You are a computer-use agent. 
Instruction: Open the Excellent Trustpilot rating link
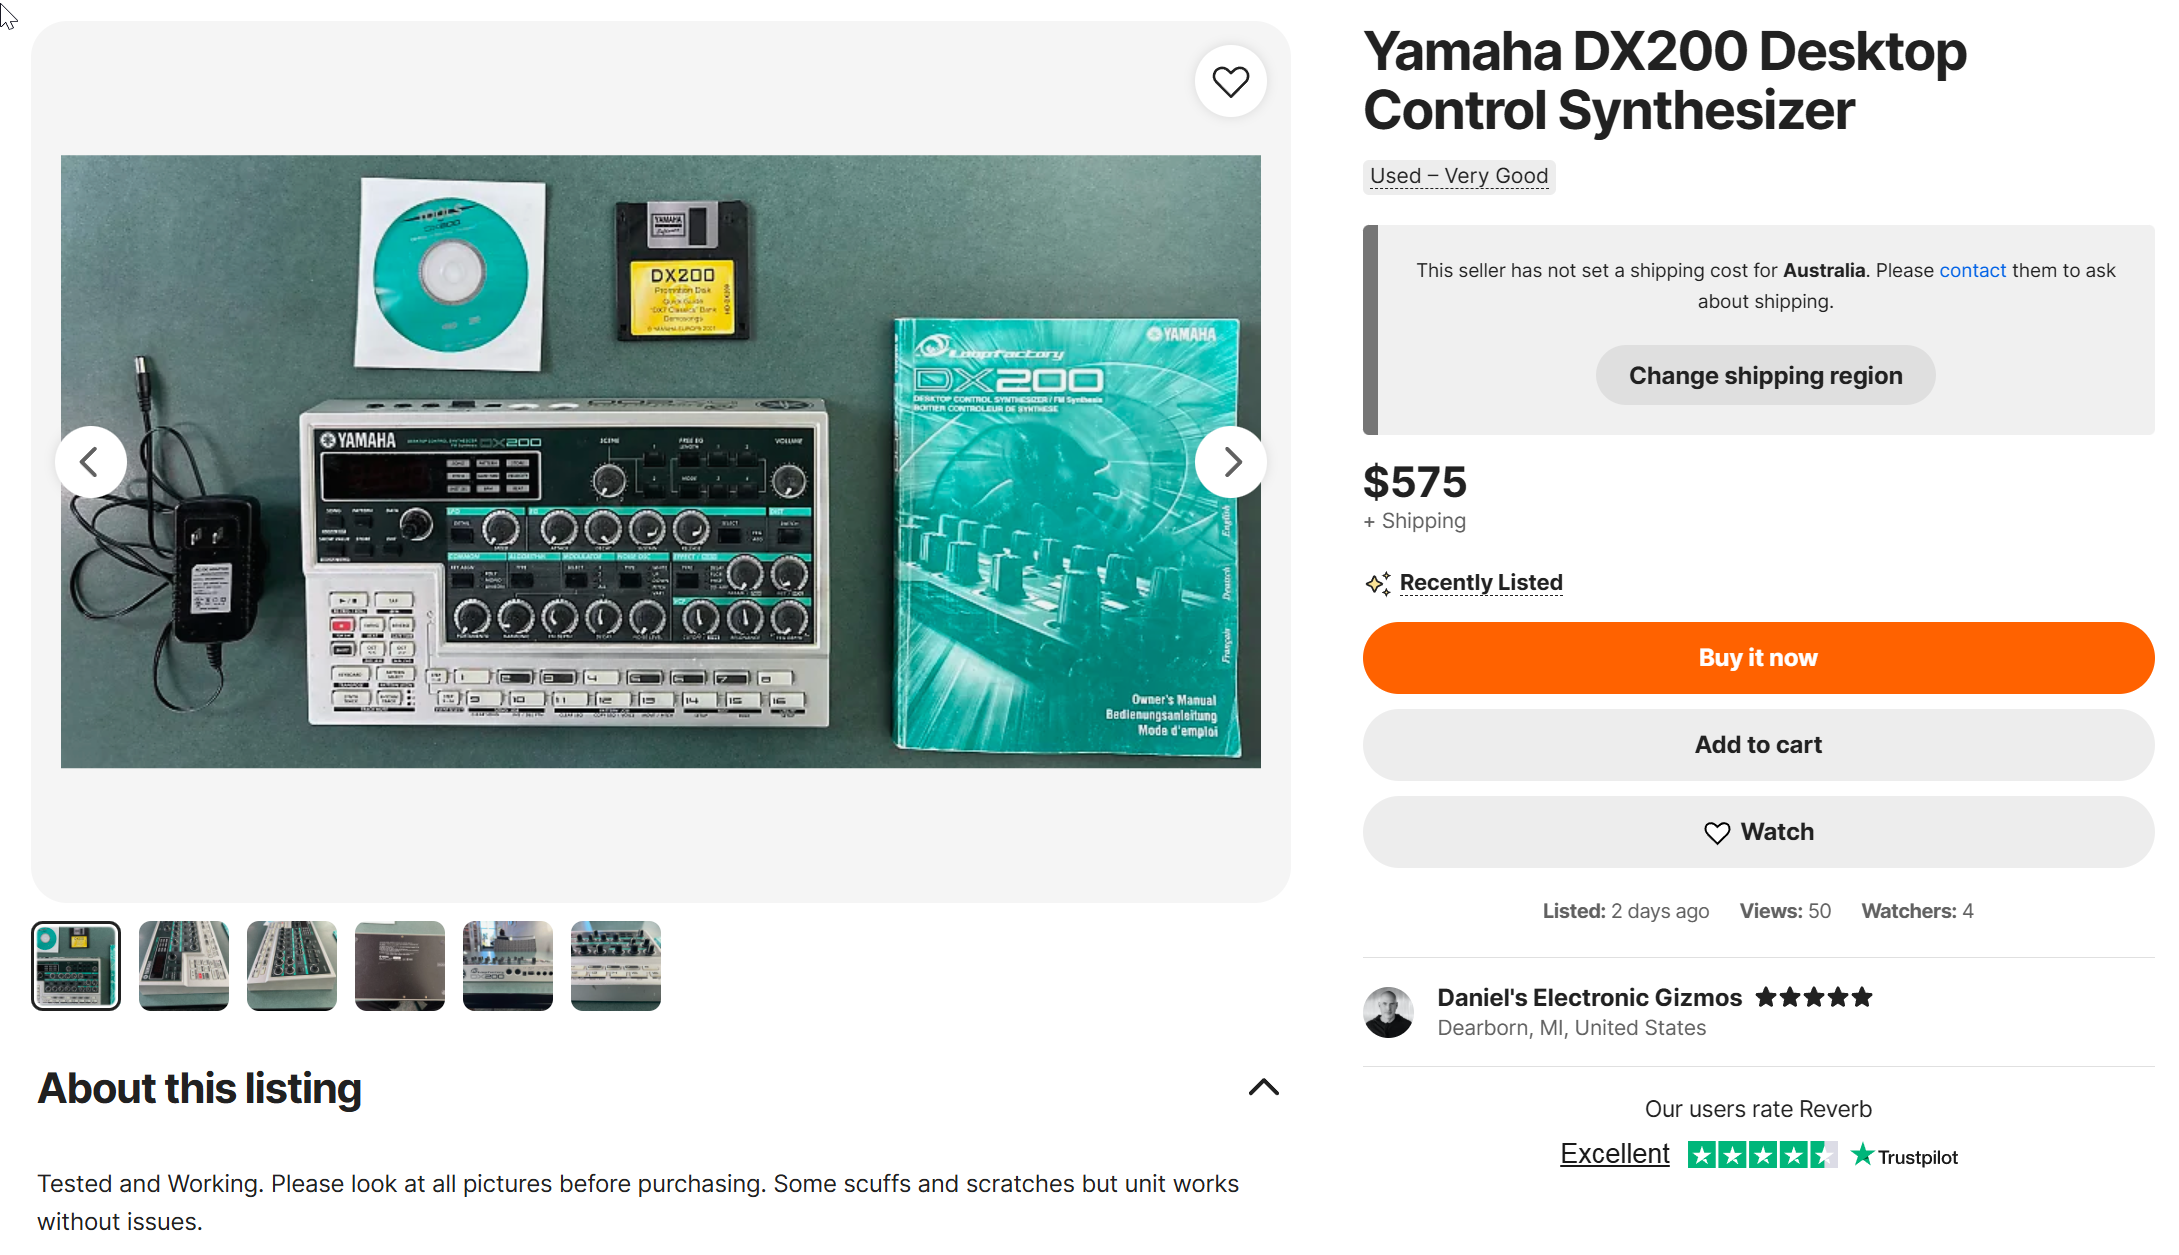(1614, 1154)
